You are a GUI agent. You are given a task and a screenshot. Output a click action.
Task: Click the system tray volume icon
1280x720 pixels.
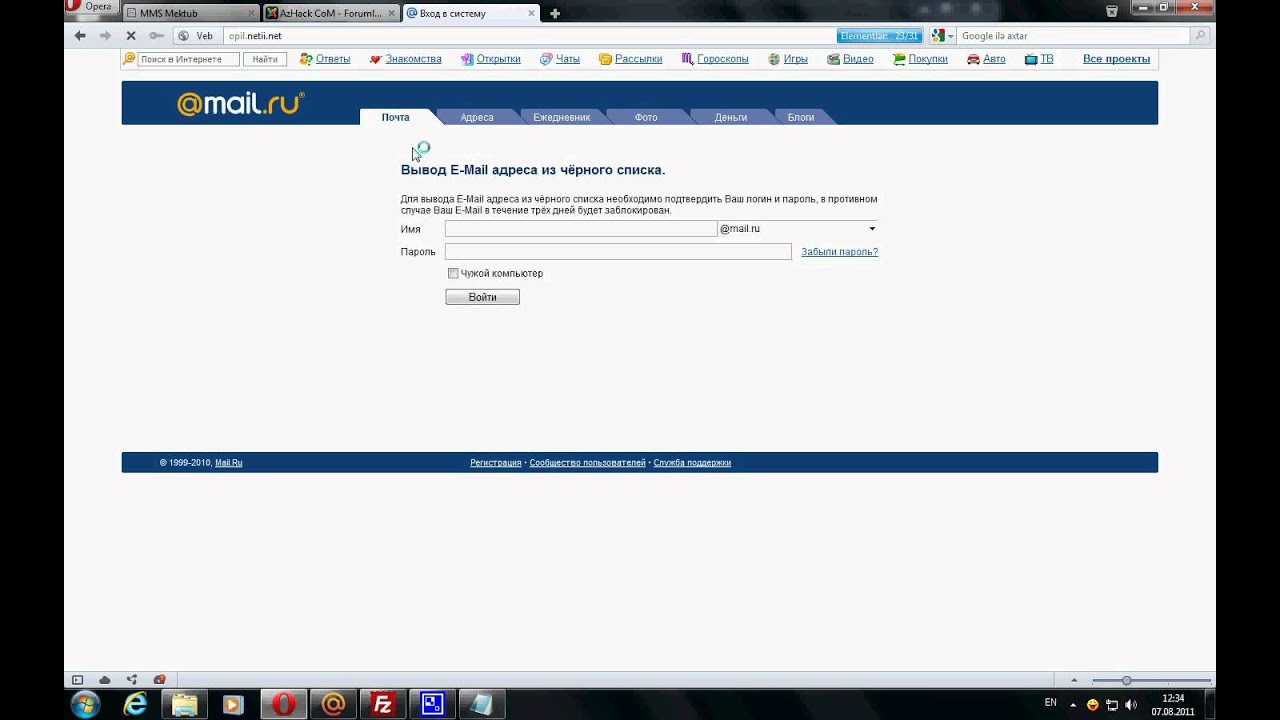tap(1131, 704)
